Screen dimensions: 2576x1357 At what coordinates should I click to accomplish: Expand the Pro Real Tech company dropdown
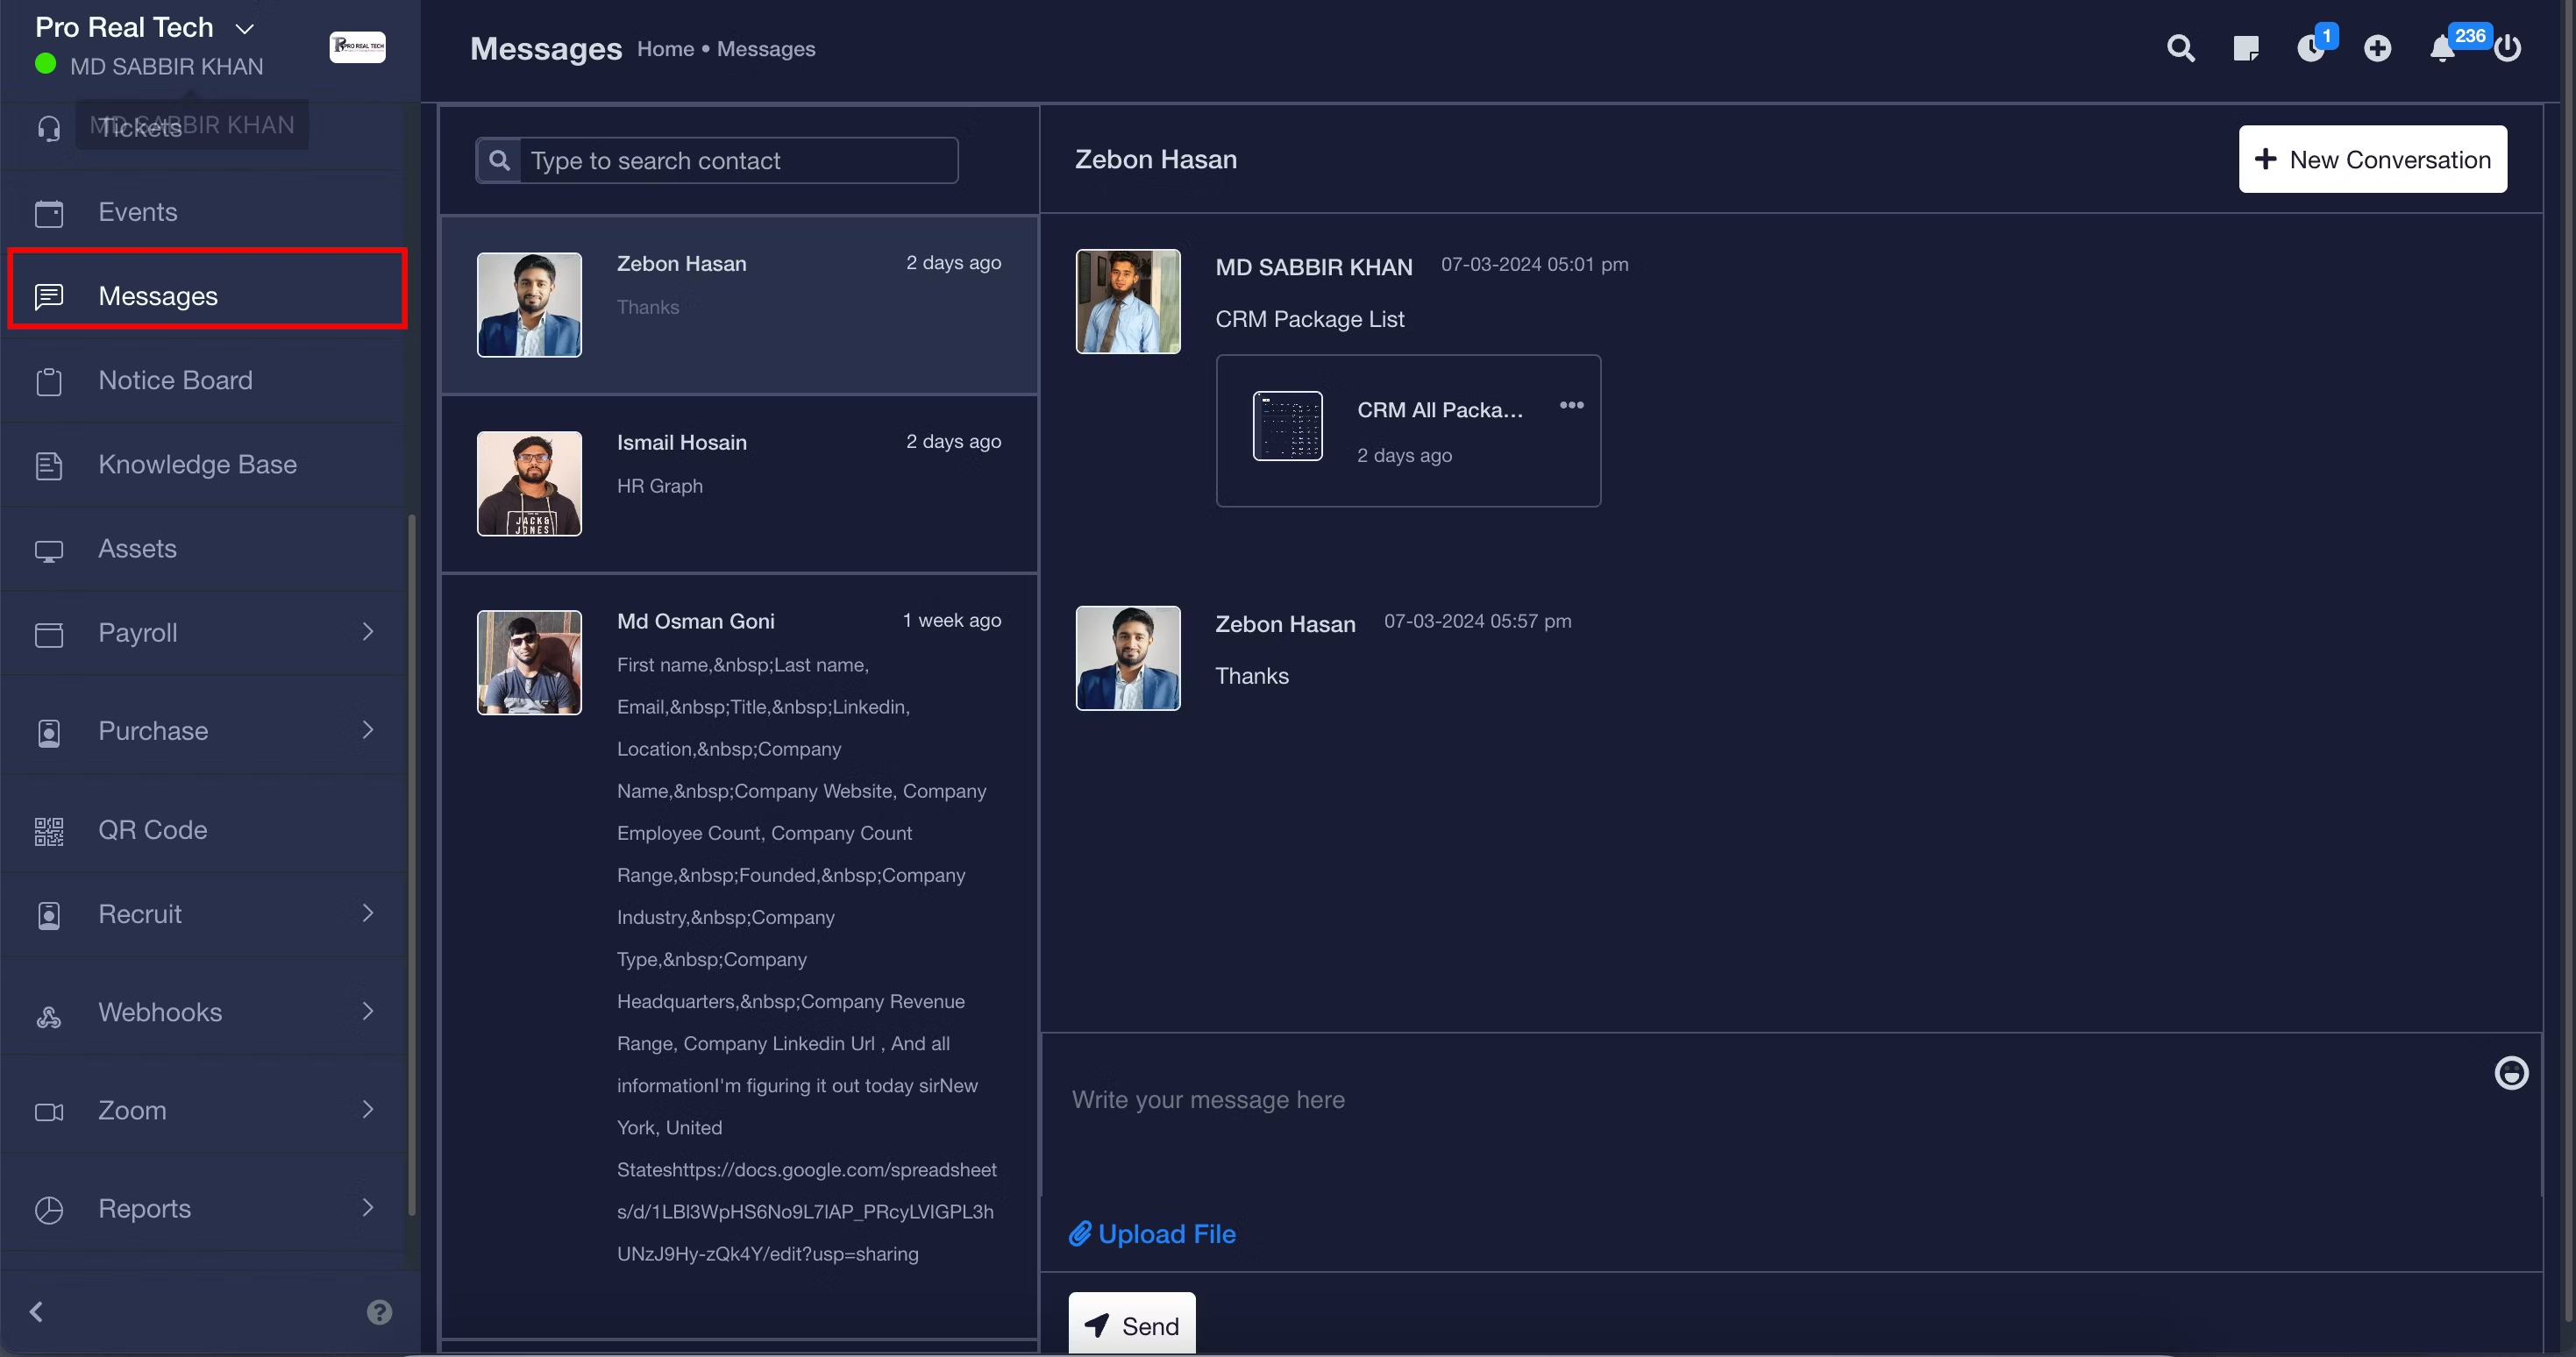point(244,29)
